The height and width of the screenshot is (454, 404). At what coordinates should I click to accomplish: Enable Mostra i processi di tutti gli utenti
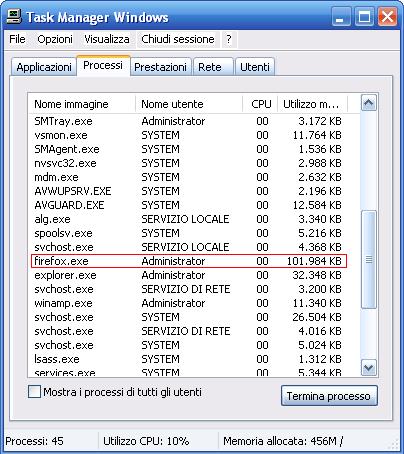pos(34,392)
